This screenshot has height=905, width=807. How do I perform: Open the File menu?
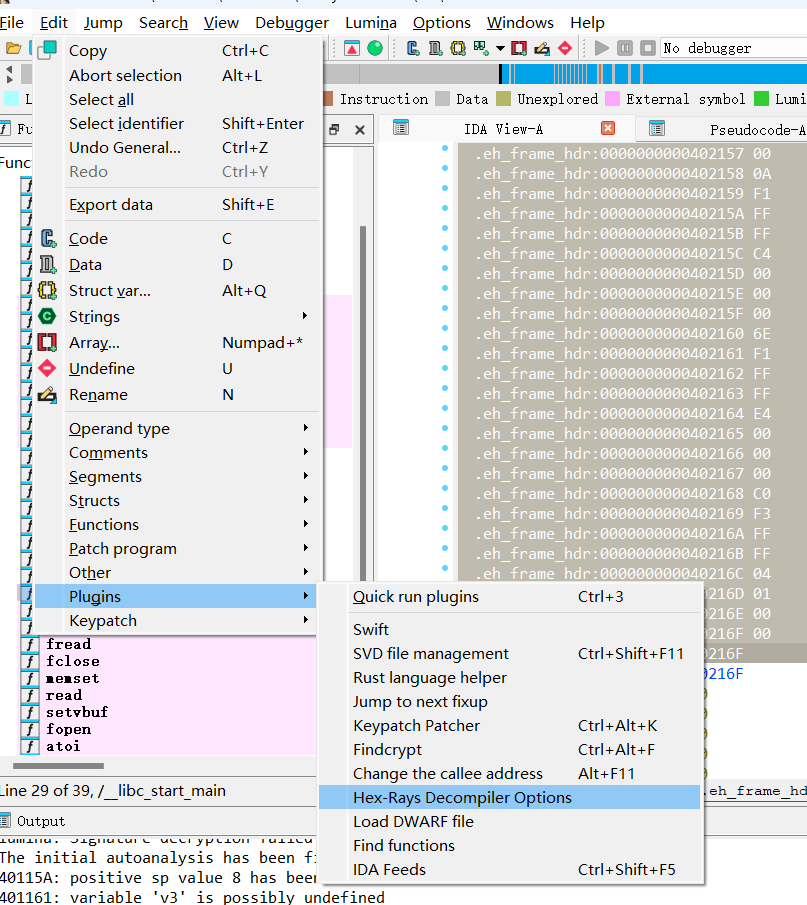(12, 23)
